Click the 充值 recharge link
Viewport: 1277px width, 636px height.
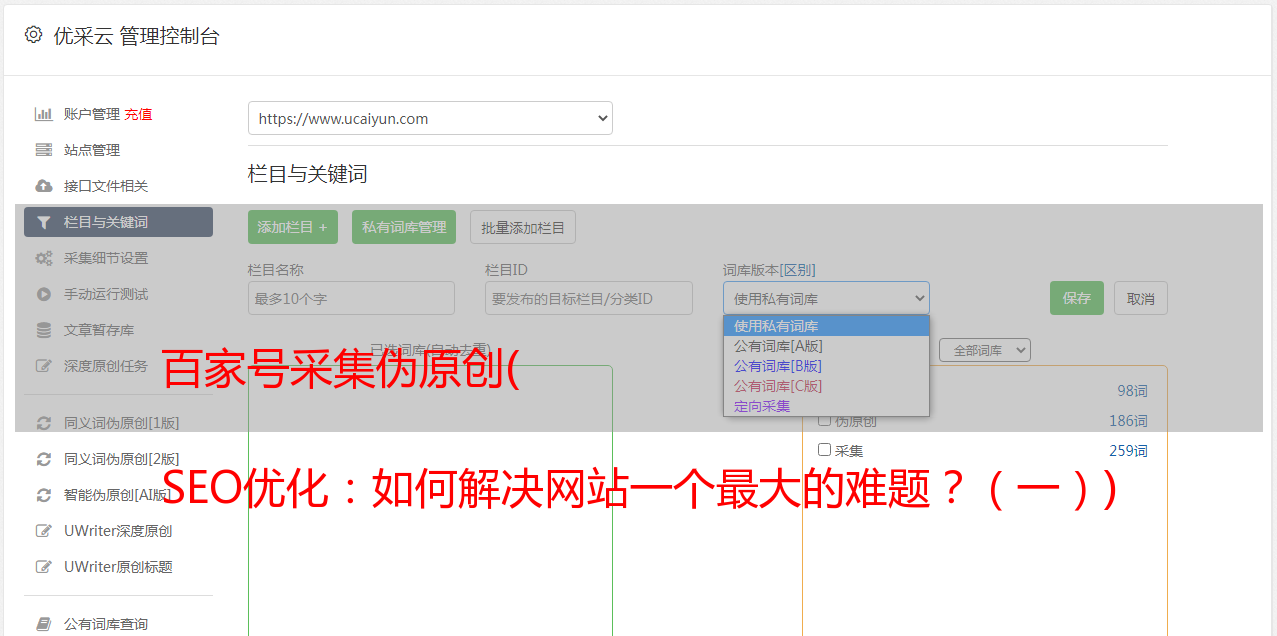[x=138, y=114]
